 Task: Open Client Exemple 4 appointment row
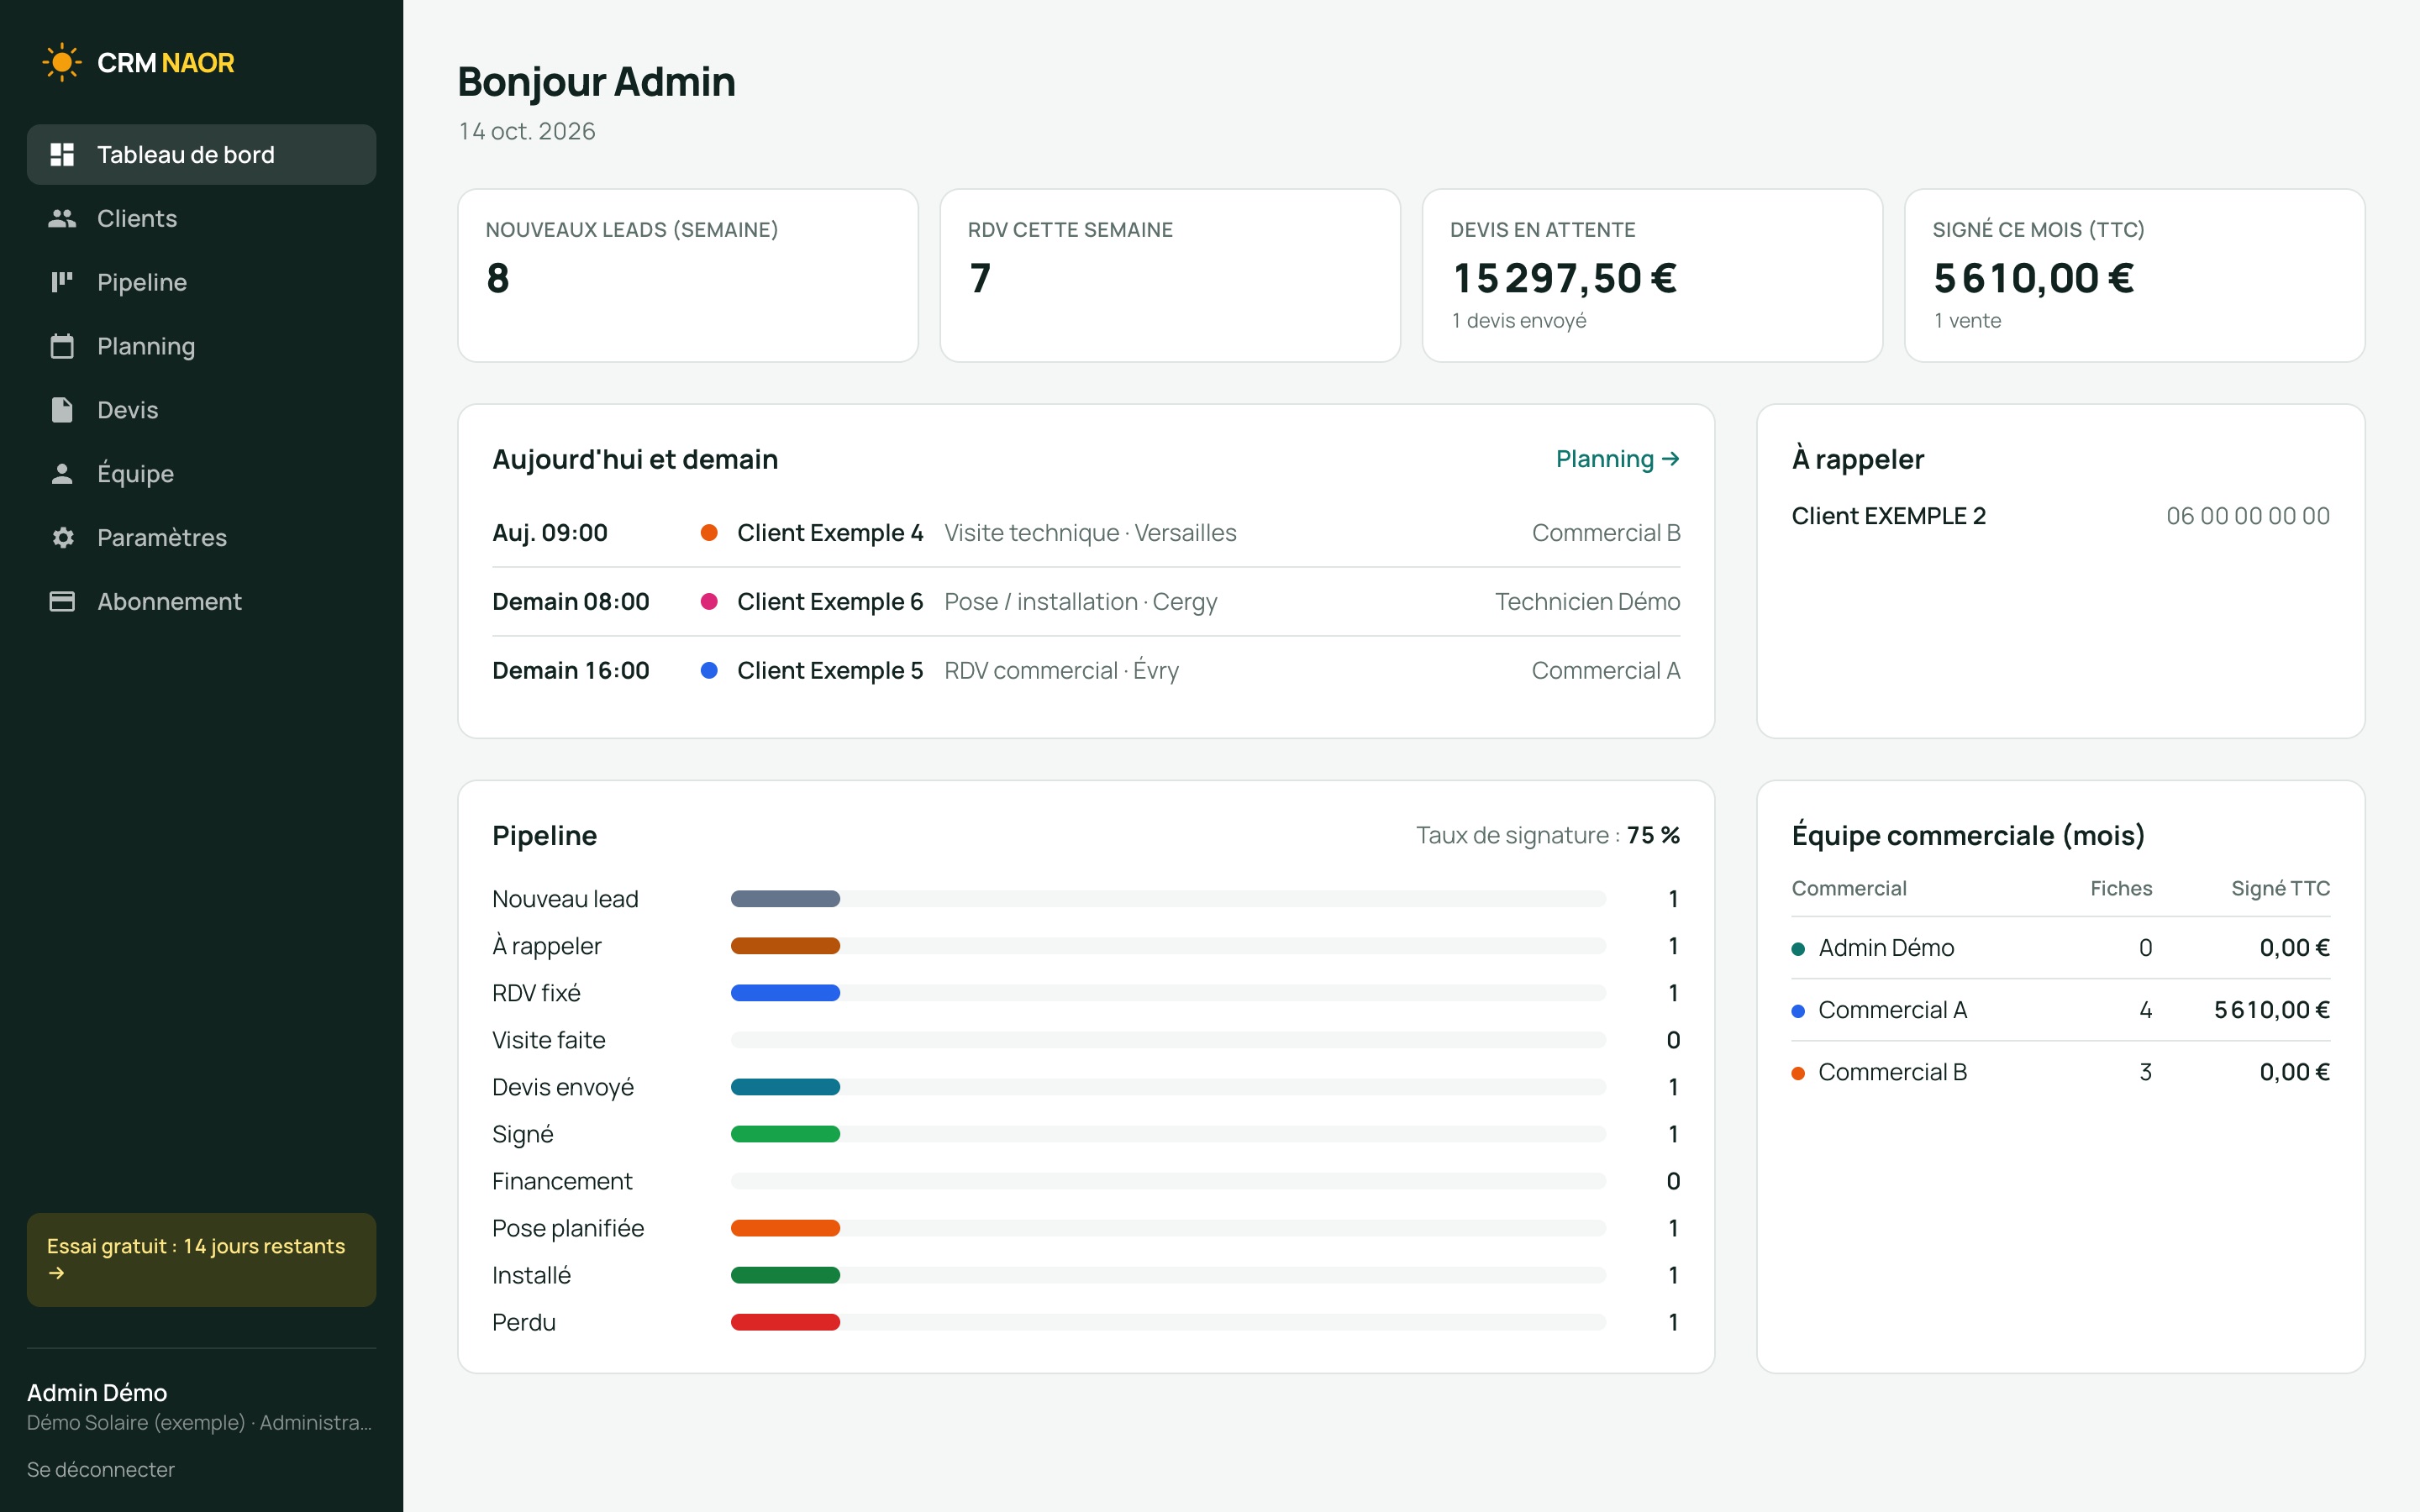tap(1086, 533)
